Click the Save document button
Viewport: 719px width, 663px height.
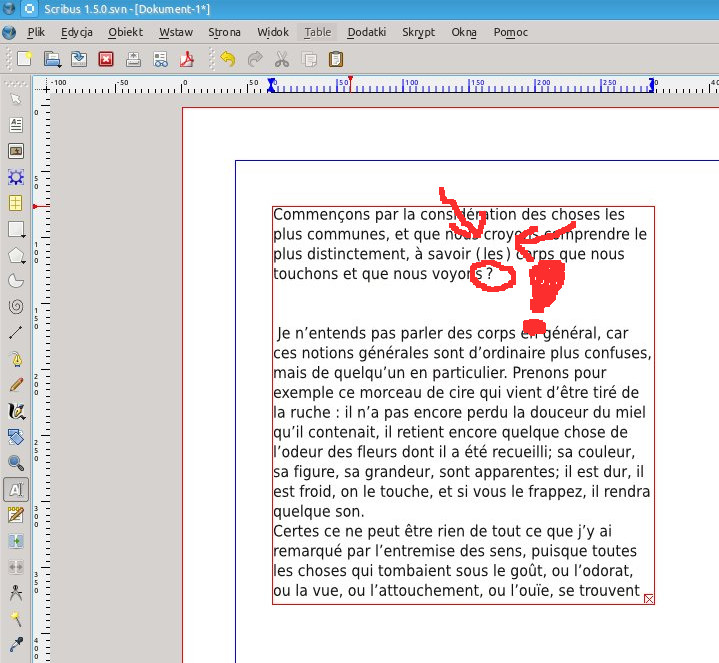(x=78, y=59)
